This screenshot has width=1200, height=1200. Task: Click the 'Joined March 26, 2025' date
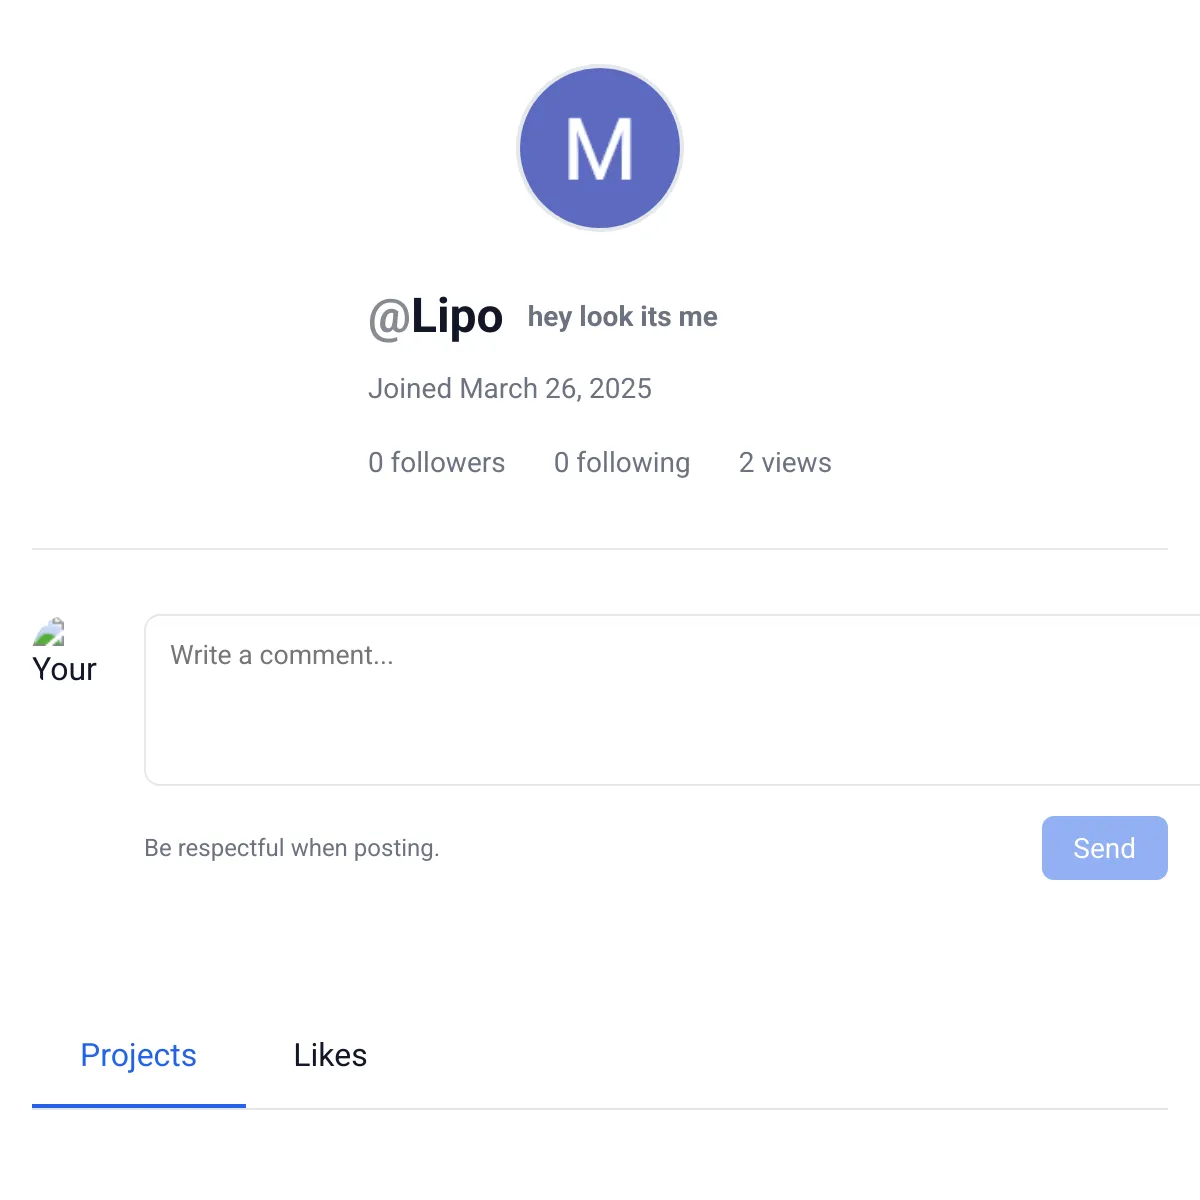pos(510,388)
